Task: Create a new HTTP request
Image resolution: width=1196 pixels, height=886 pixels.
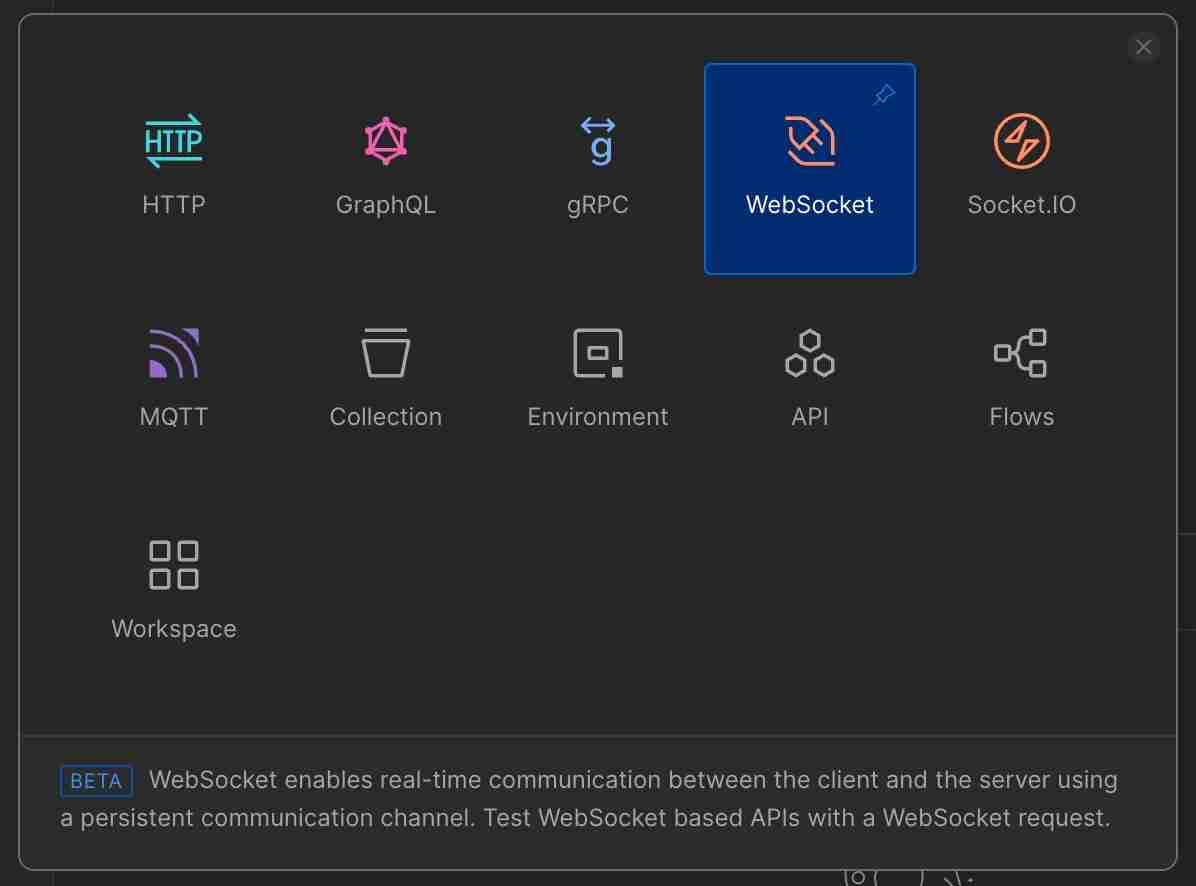Action: [x=174, y=165]
